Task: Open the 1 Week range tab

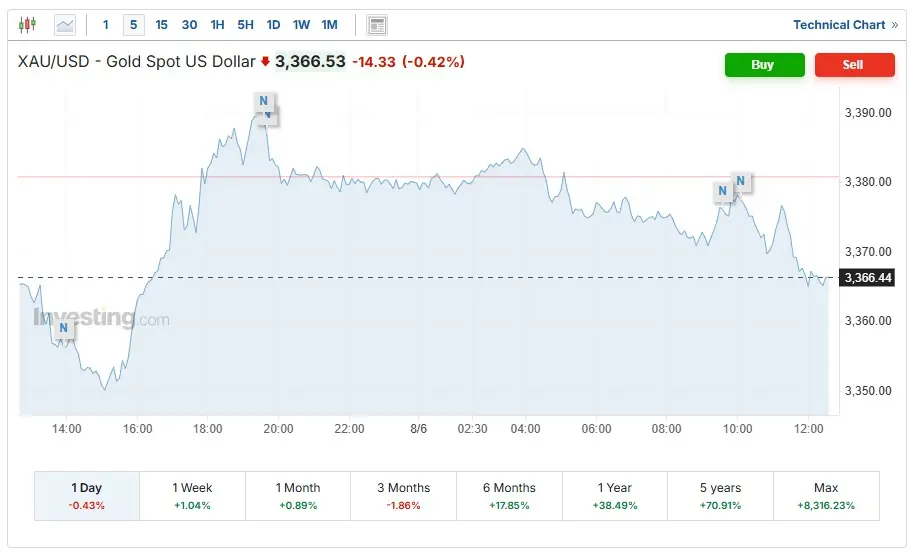Action: [192, 496]
